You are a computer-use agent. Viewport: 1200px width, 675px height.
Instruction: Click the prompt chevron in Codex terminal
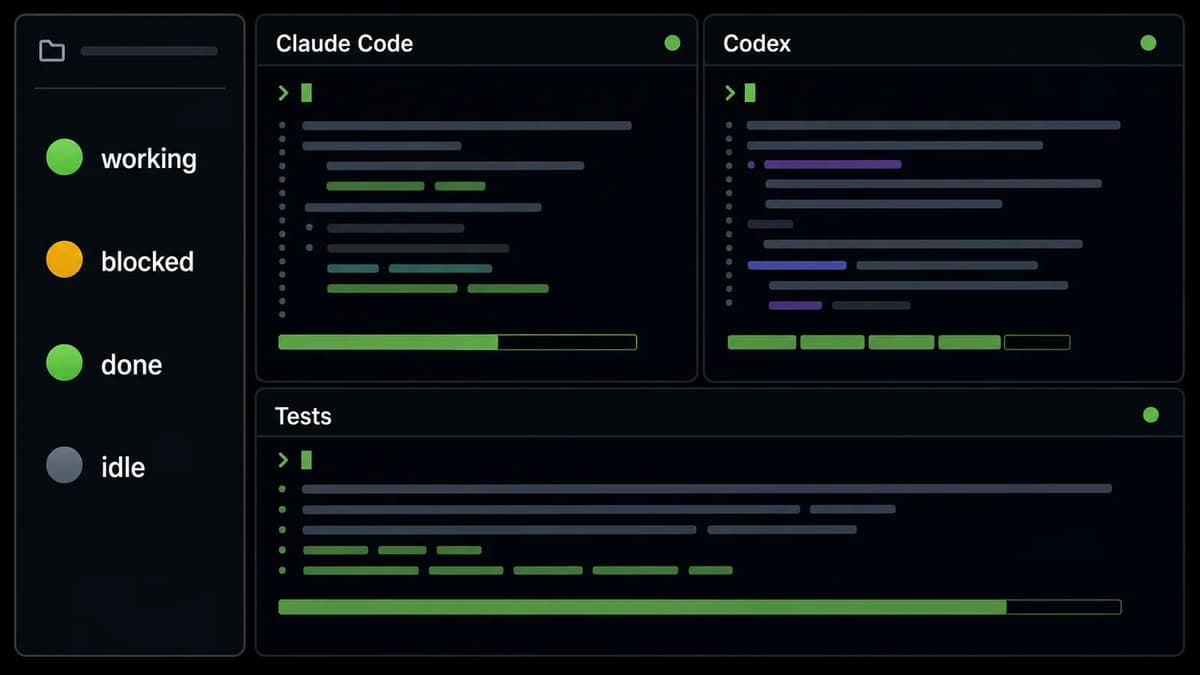[730, 93]
